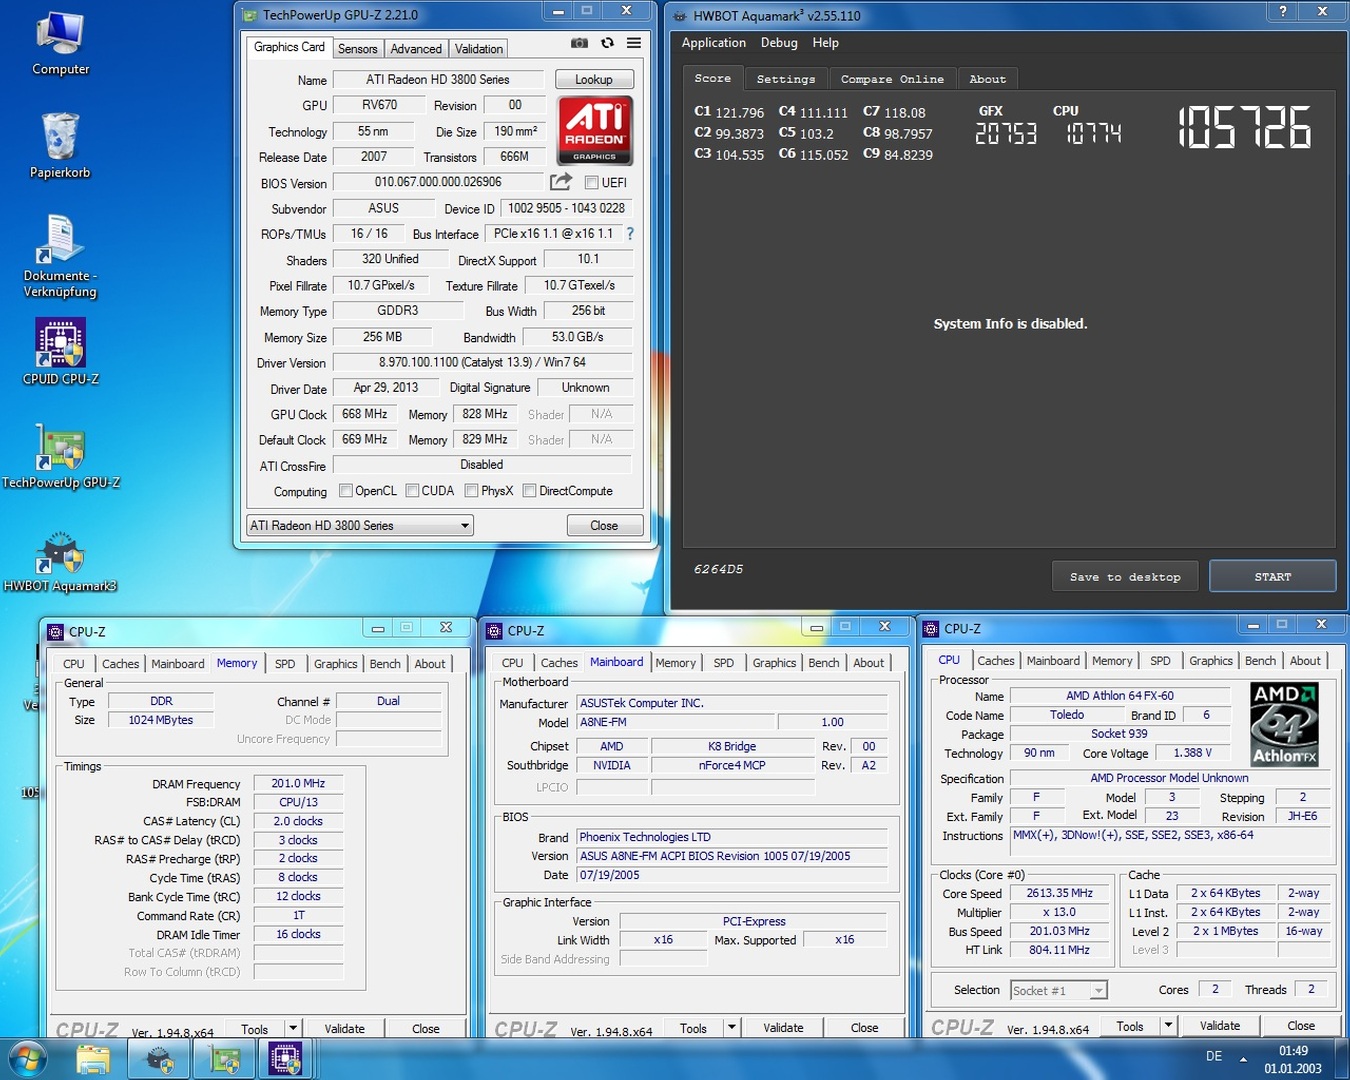Take a GPU-Z screenshot with camera icon
The height and width of the screenshot is (1080, 1350).
click(579, 43)
